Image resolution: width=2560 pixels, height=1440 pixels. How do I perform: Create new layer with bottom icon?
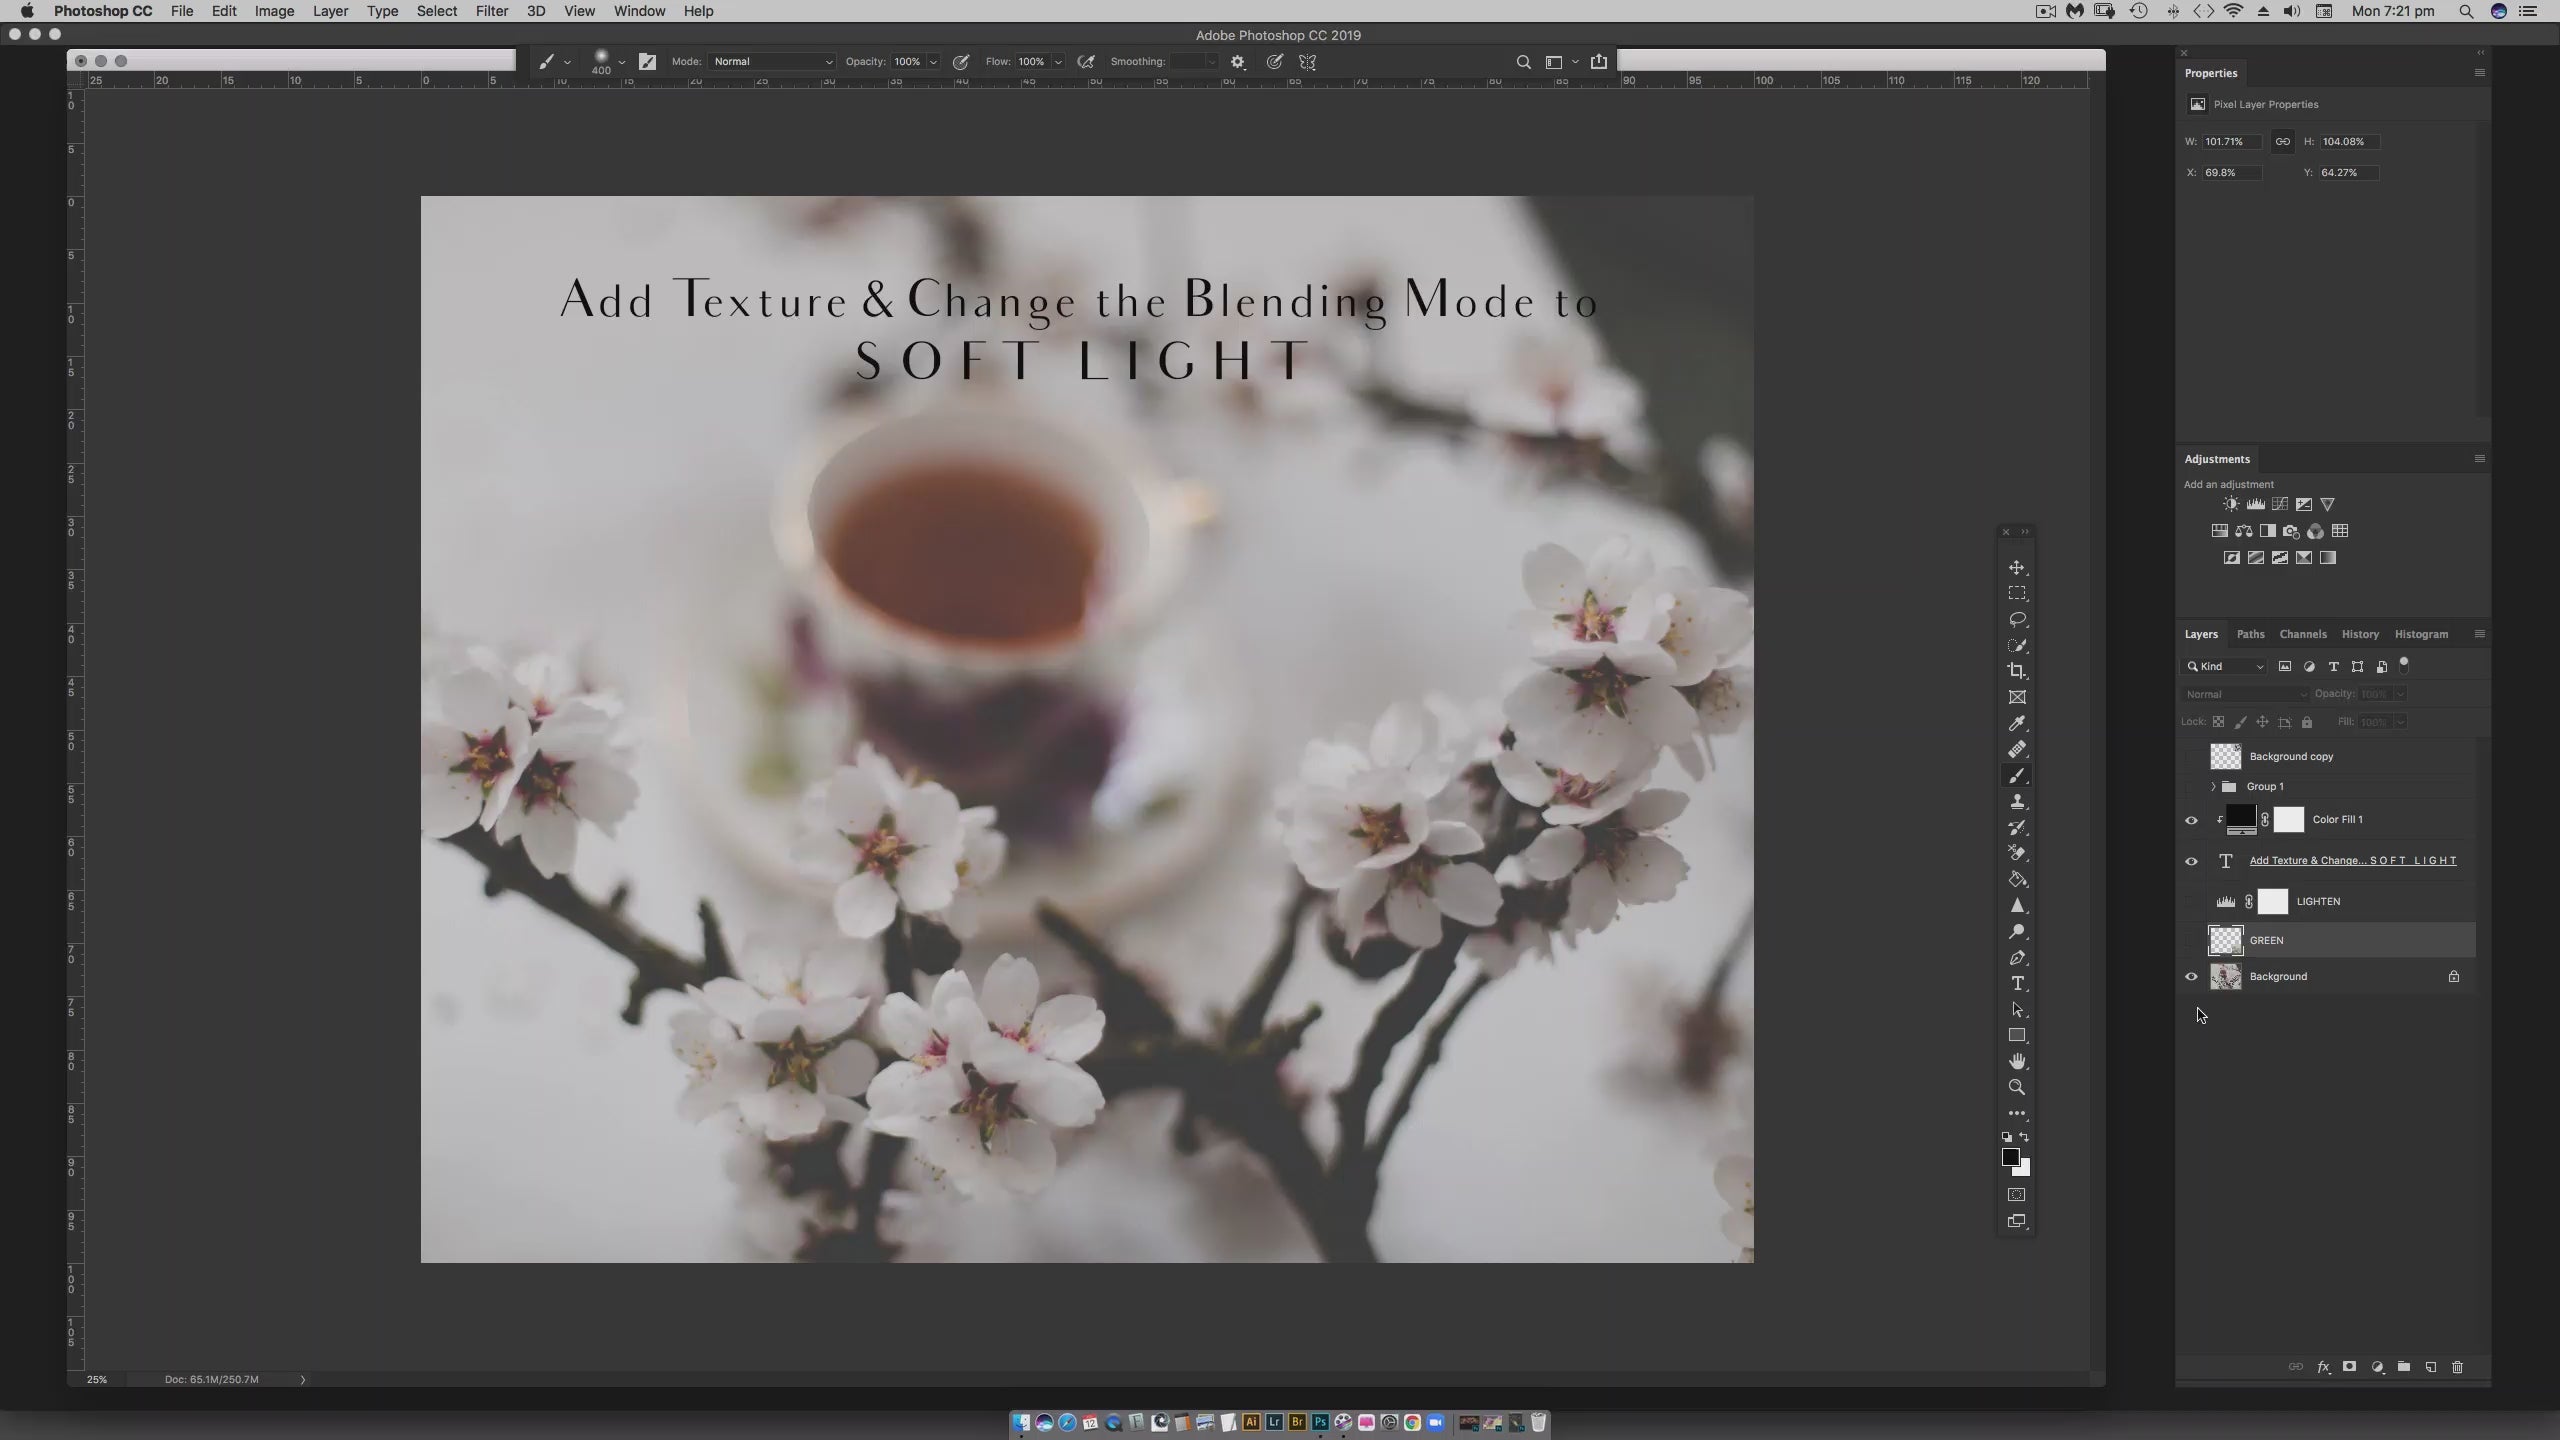[x=2430, y=1367]
